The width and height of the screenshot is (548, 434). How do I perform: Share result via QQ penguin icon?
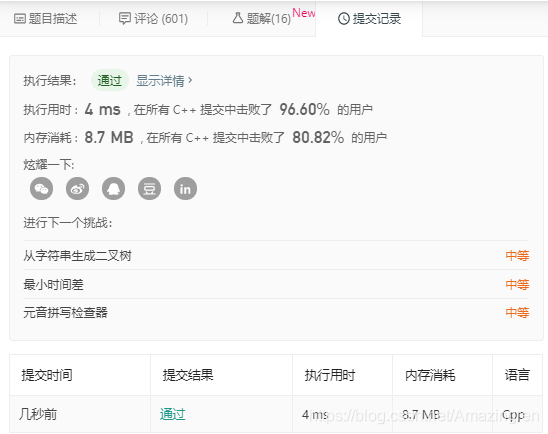113,189
